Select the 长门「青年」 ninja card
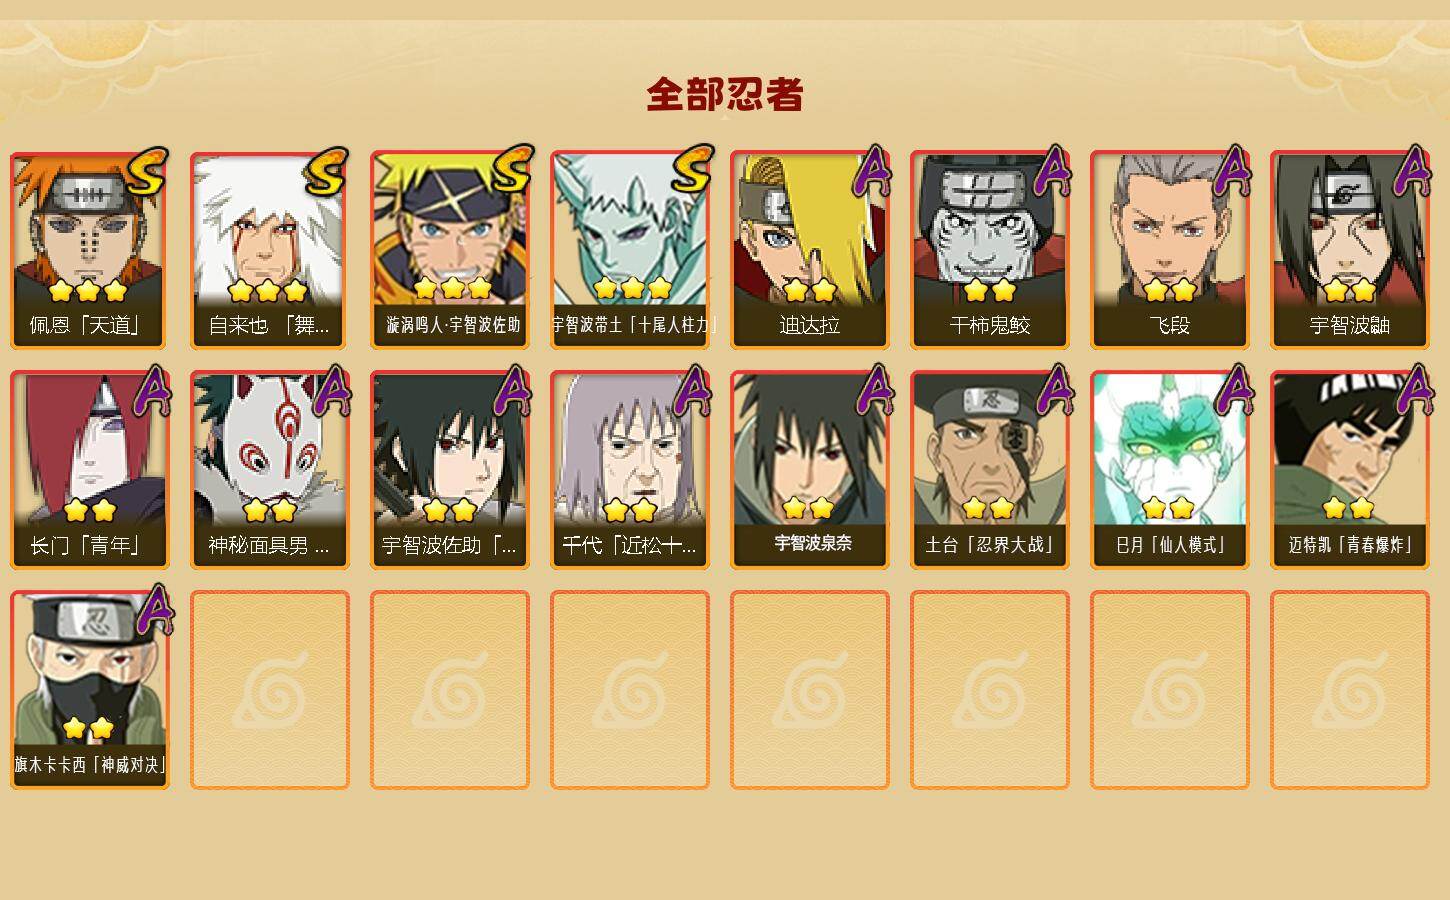The image size is (1450, 900). point(90,470)
